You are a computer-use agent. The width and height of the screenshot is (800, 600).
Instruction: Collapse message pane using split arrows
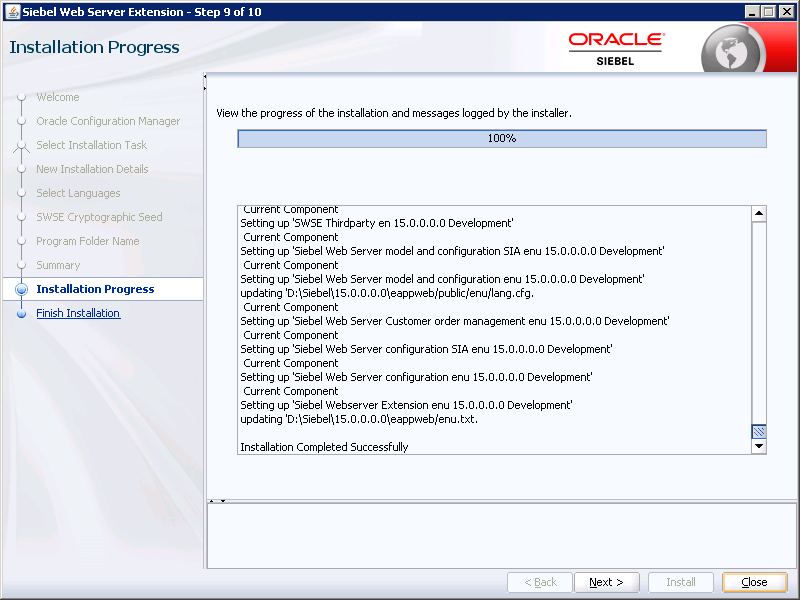click(223, 501)
